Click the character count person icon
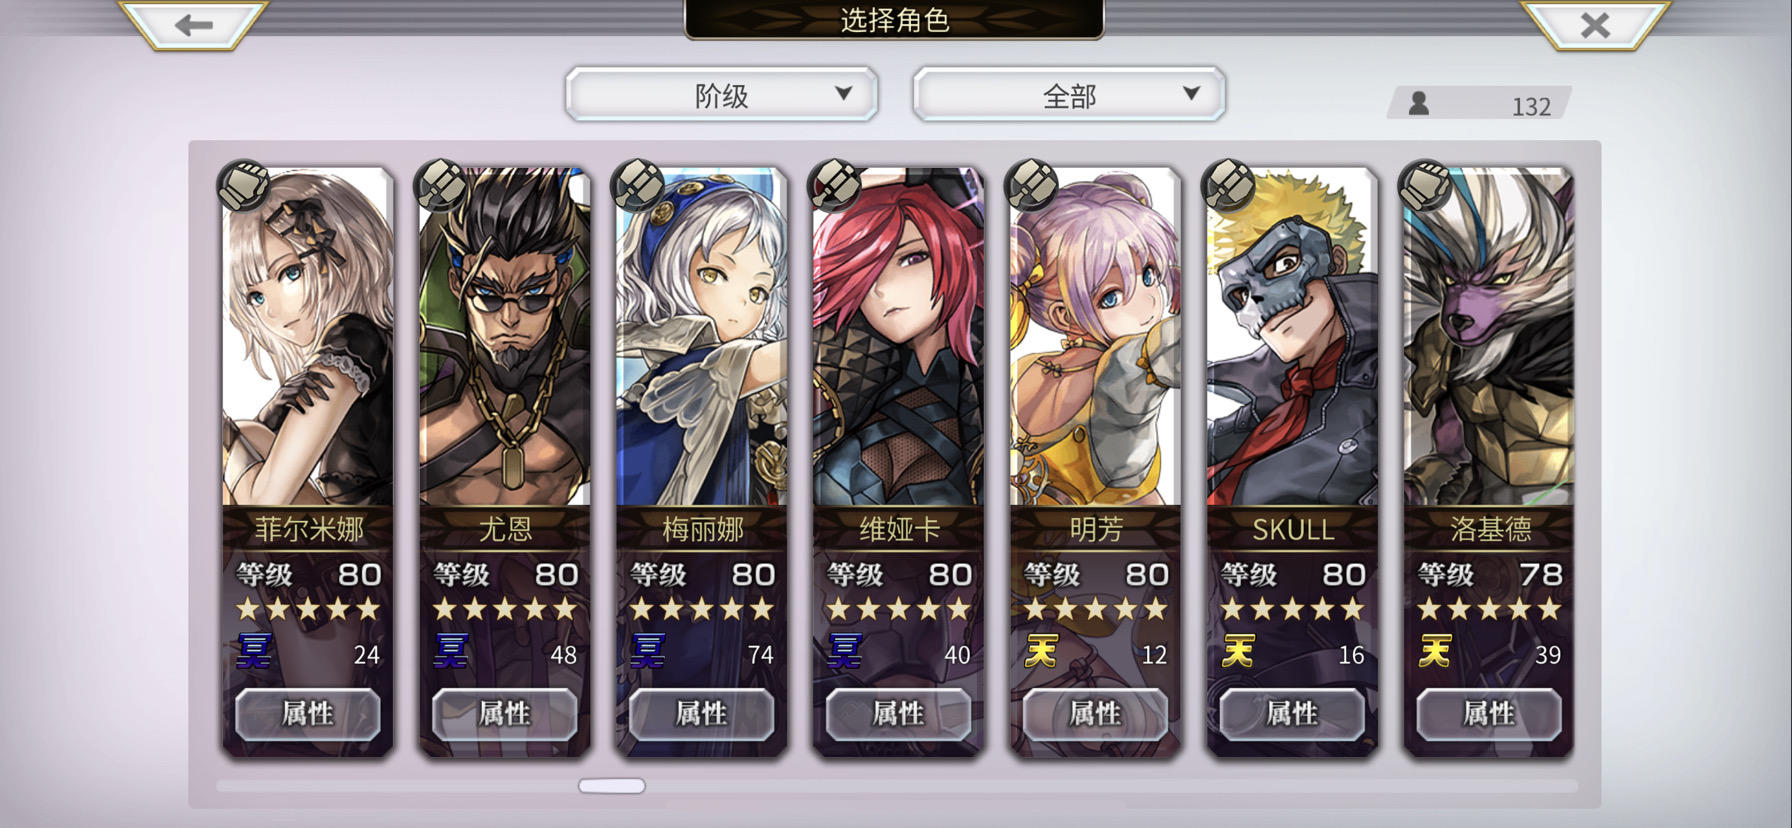Screen dimensions: 1792x828 (1418, 104)
